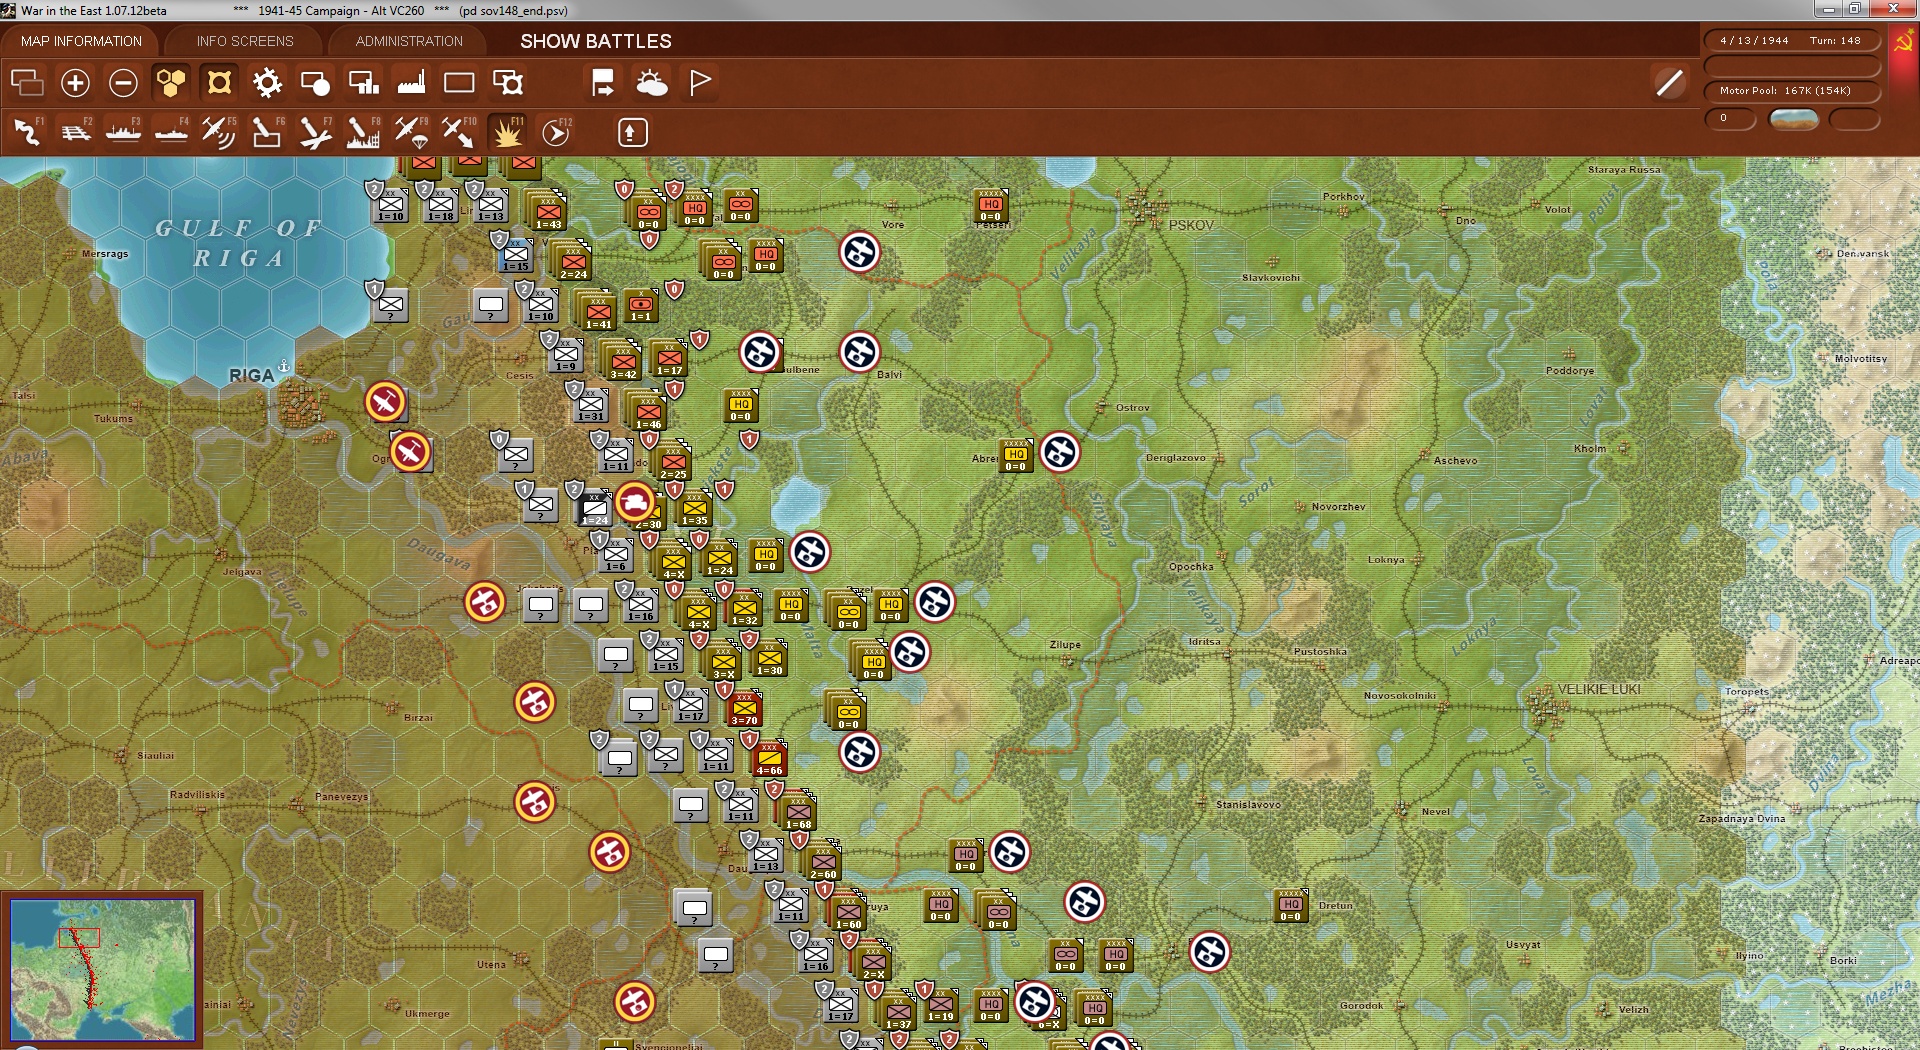1920x1050 pixels.
Task: Click the rectangle-with-bars toolbar icon
Action: tap(363, 83)
